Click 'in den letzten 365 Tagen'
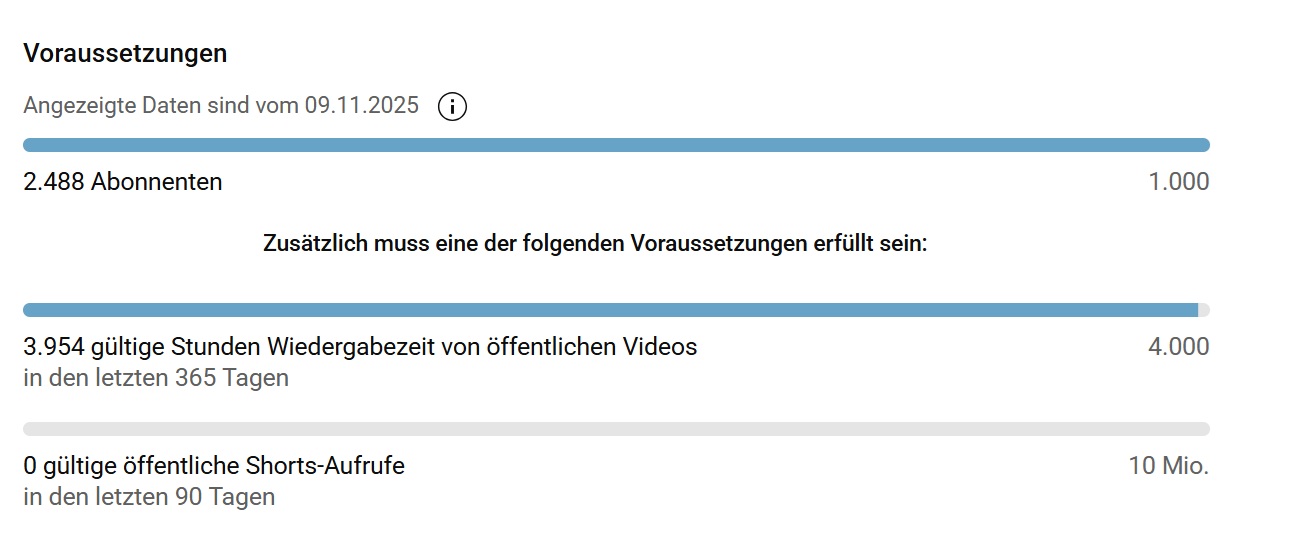The image size is (1289, 538). click(156, 378)
